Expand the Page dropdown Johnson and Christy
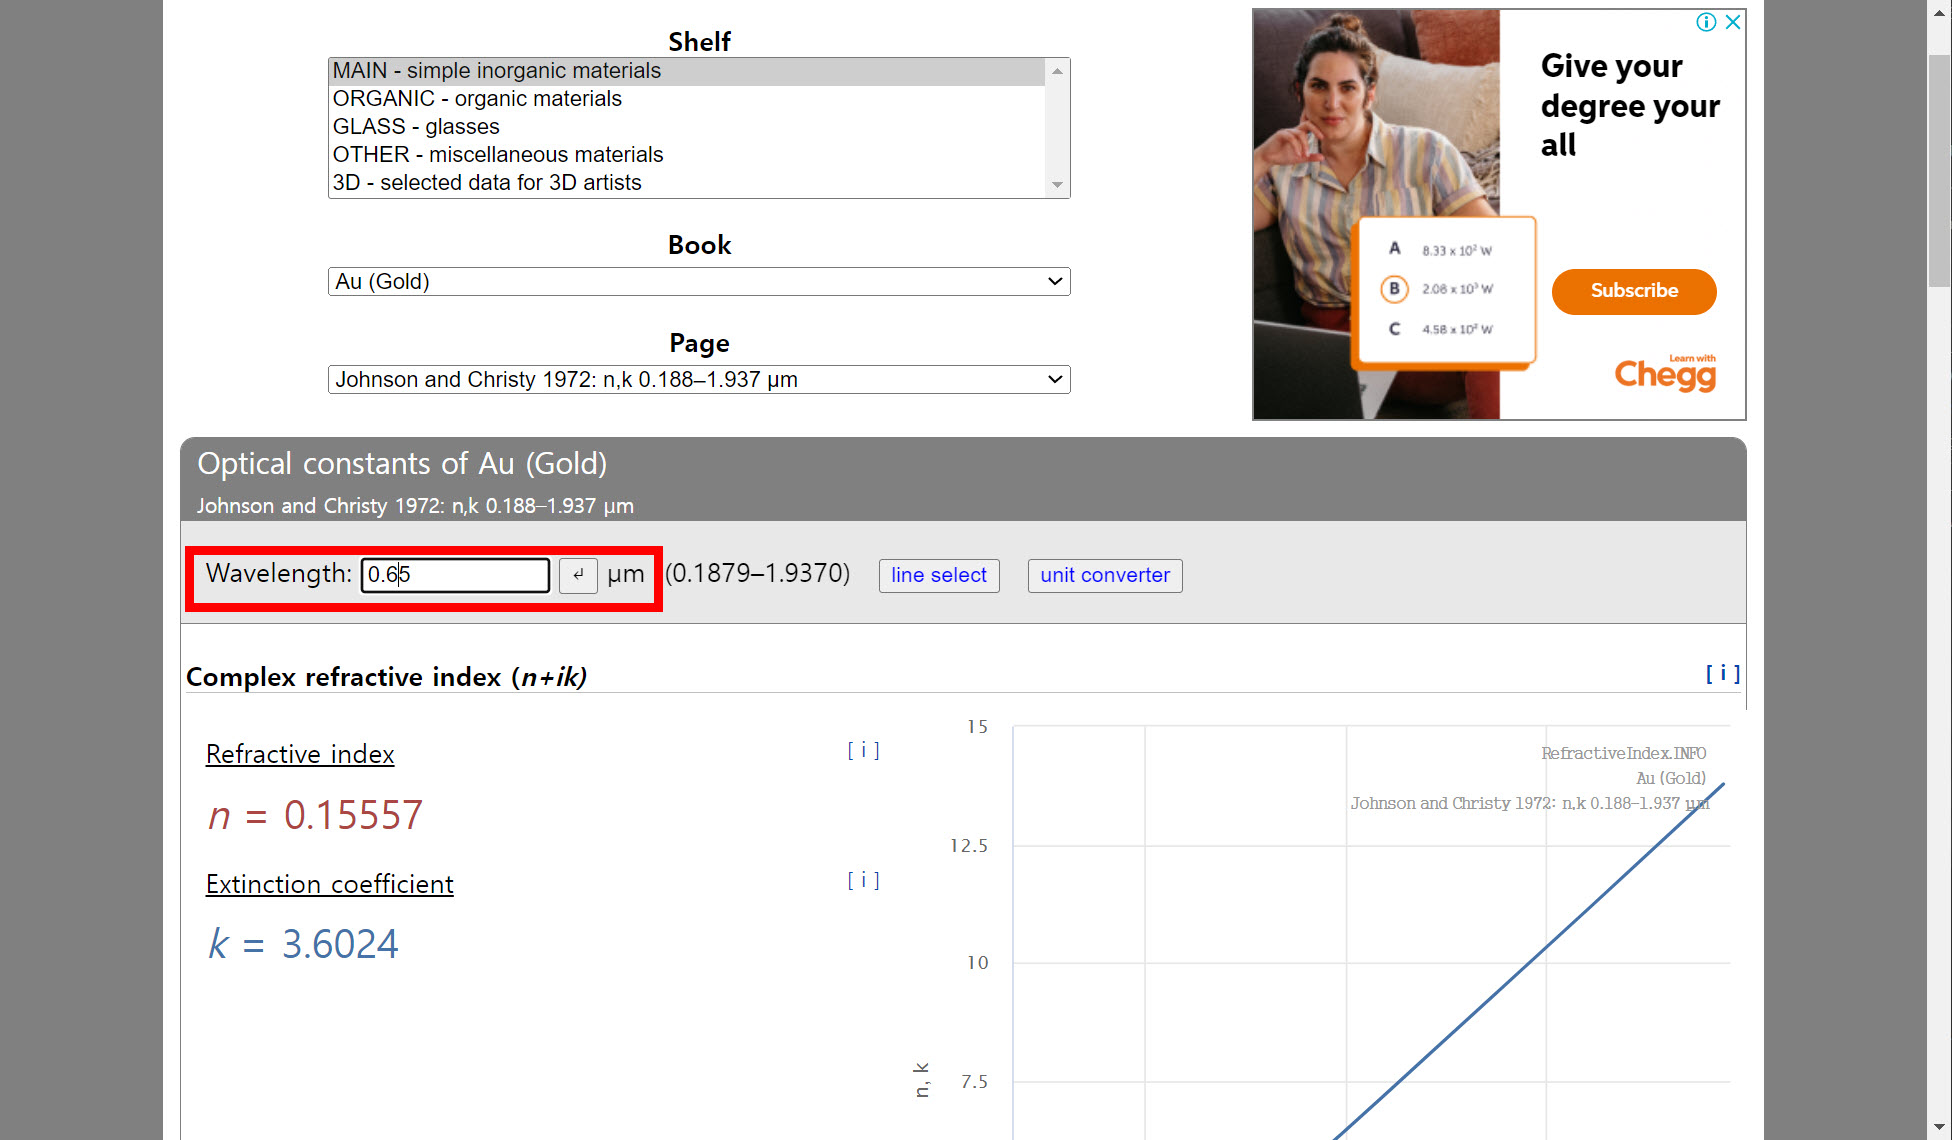Screen dimensions: 1952x1140 pos(698,380)
